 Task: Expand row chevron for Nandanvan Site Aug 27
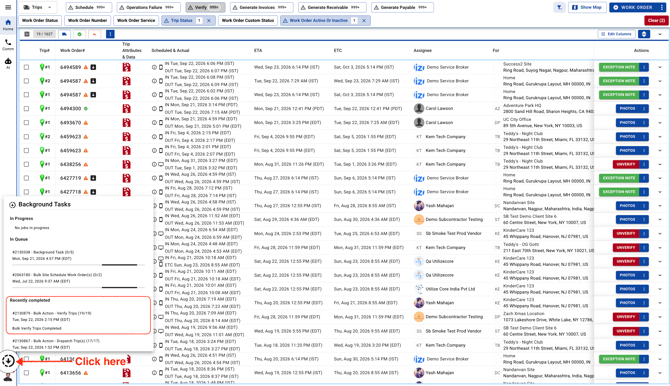point(660,206)
